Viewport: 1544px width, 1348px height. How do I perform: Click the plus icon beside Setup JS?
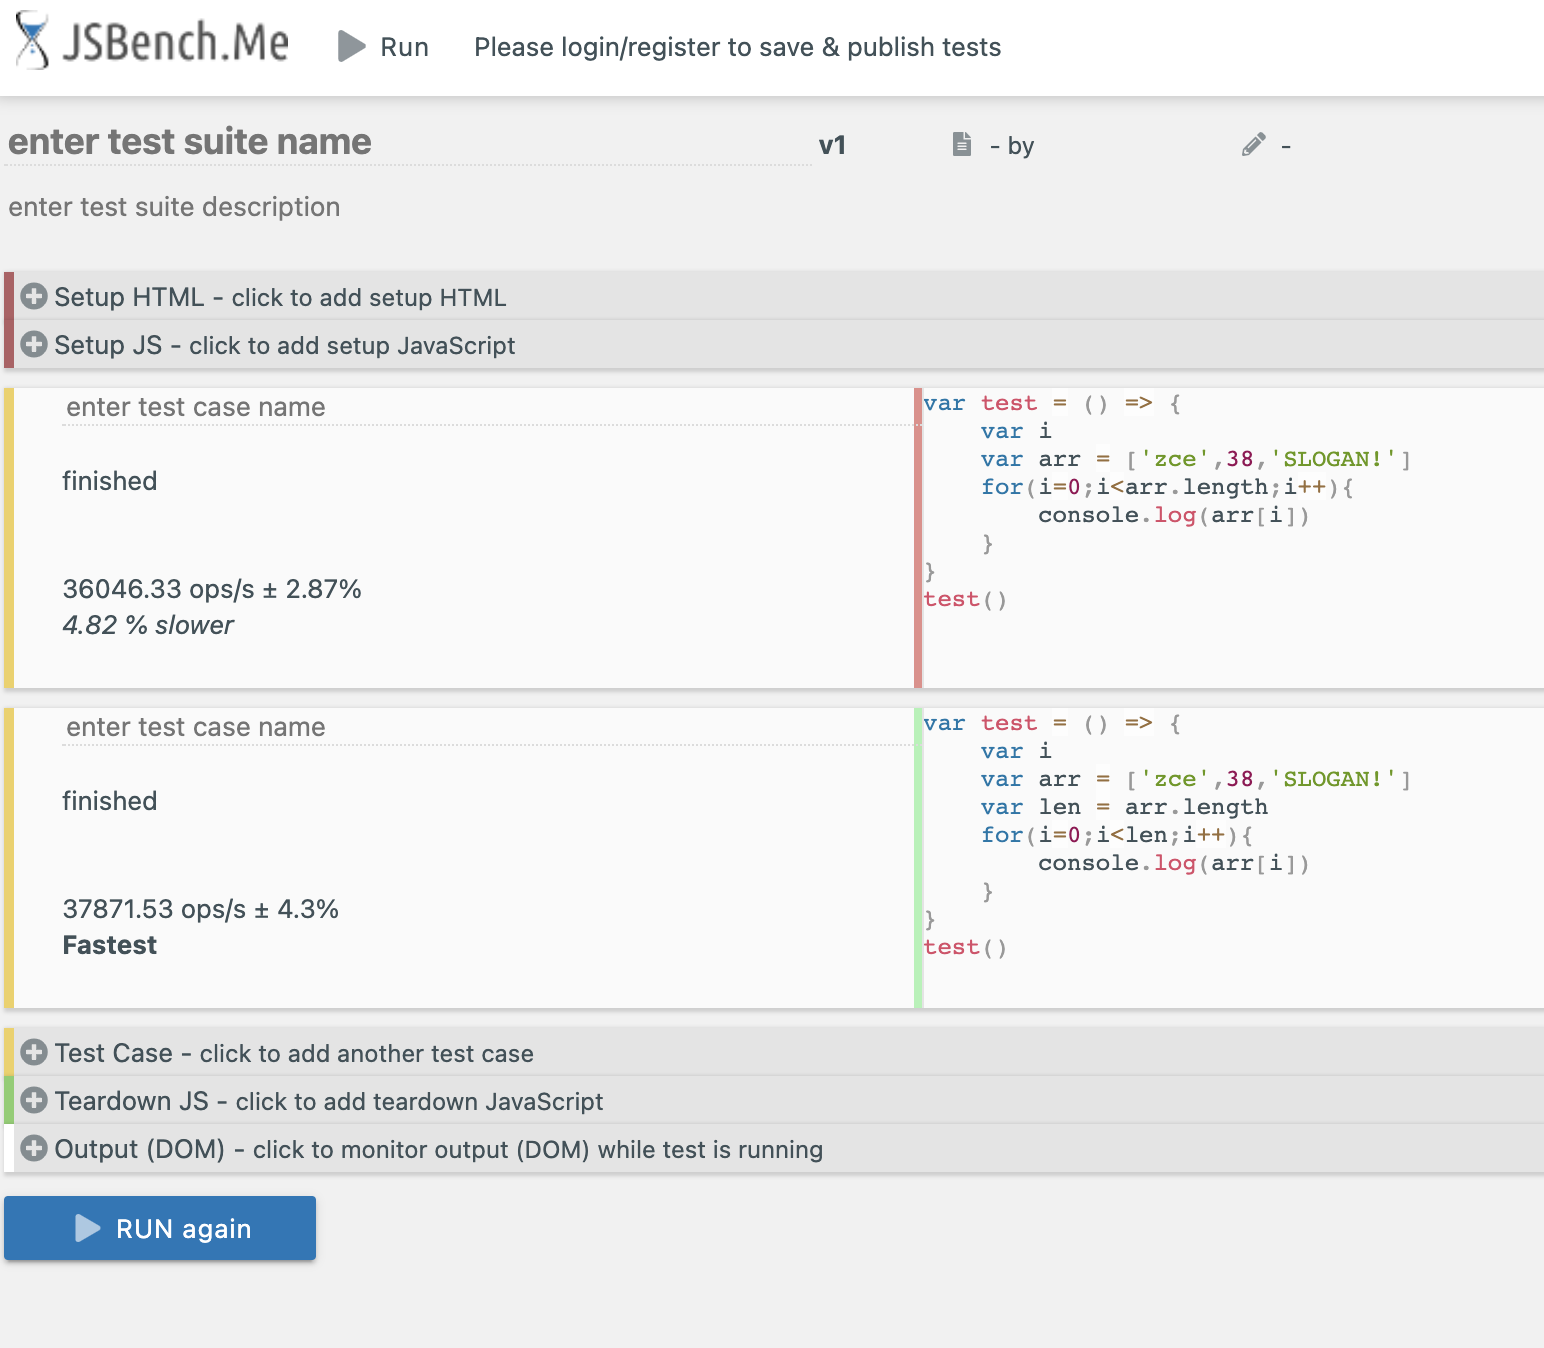(x=34, y=345)
